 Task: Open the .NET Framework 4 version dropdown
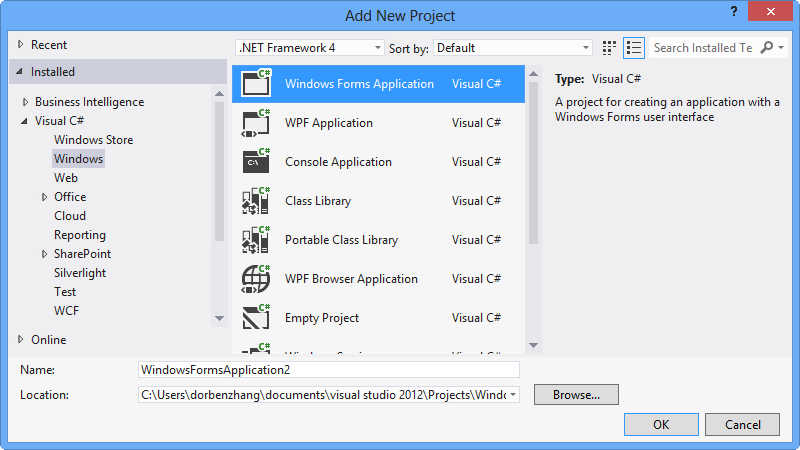(x=310, y=48)
